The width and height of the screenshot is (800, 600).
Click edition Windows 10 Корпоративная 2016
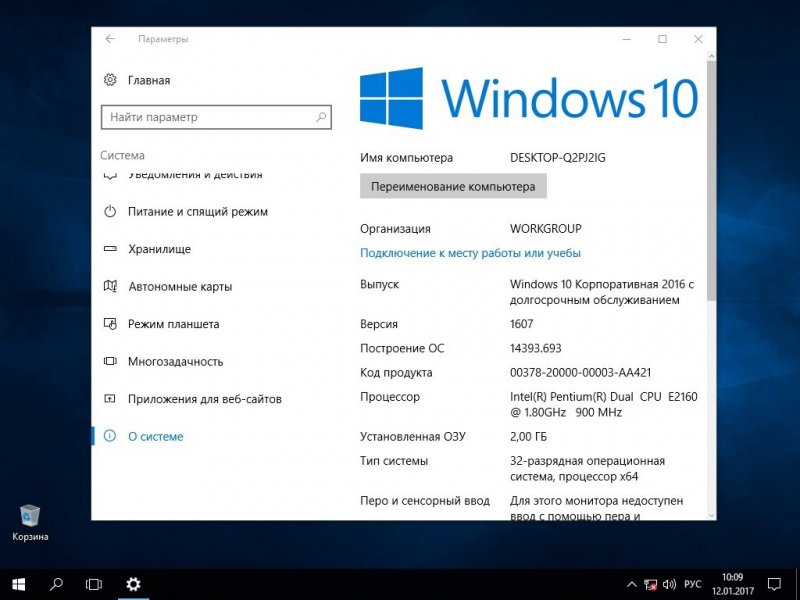pyautogui.click(x=602, y=292)
